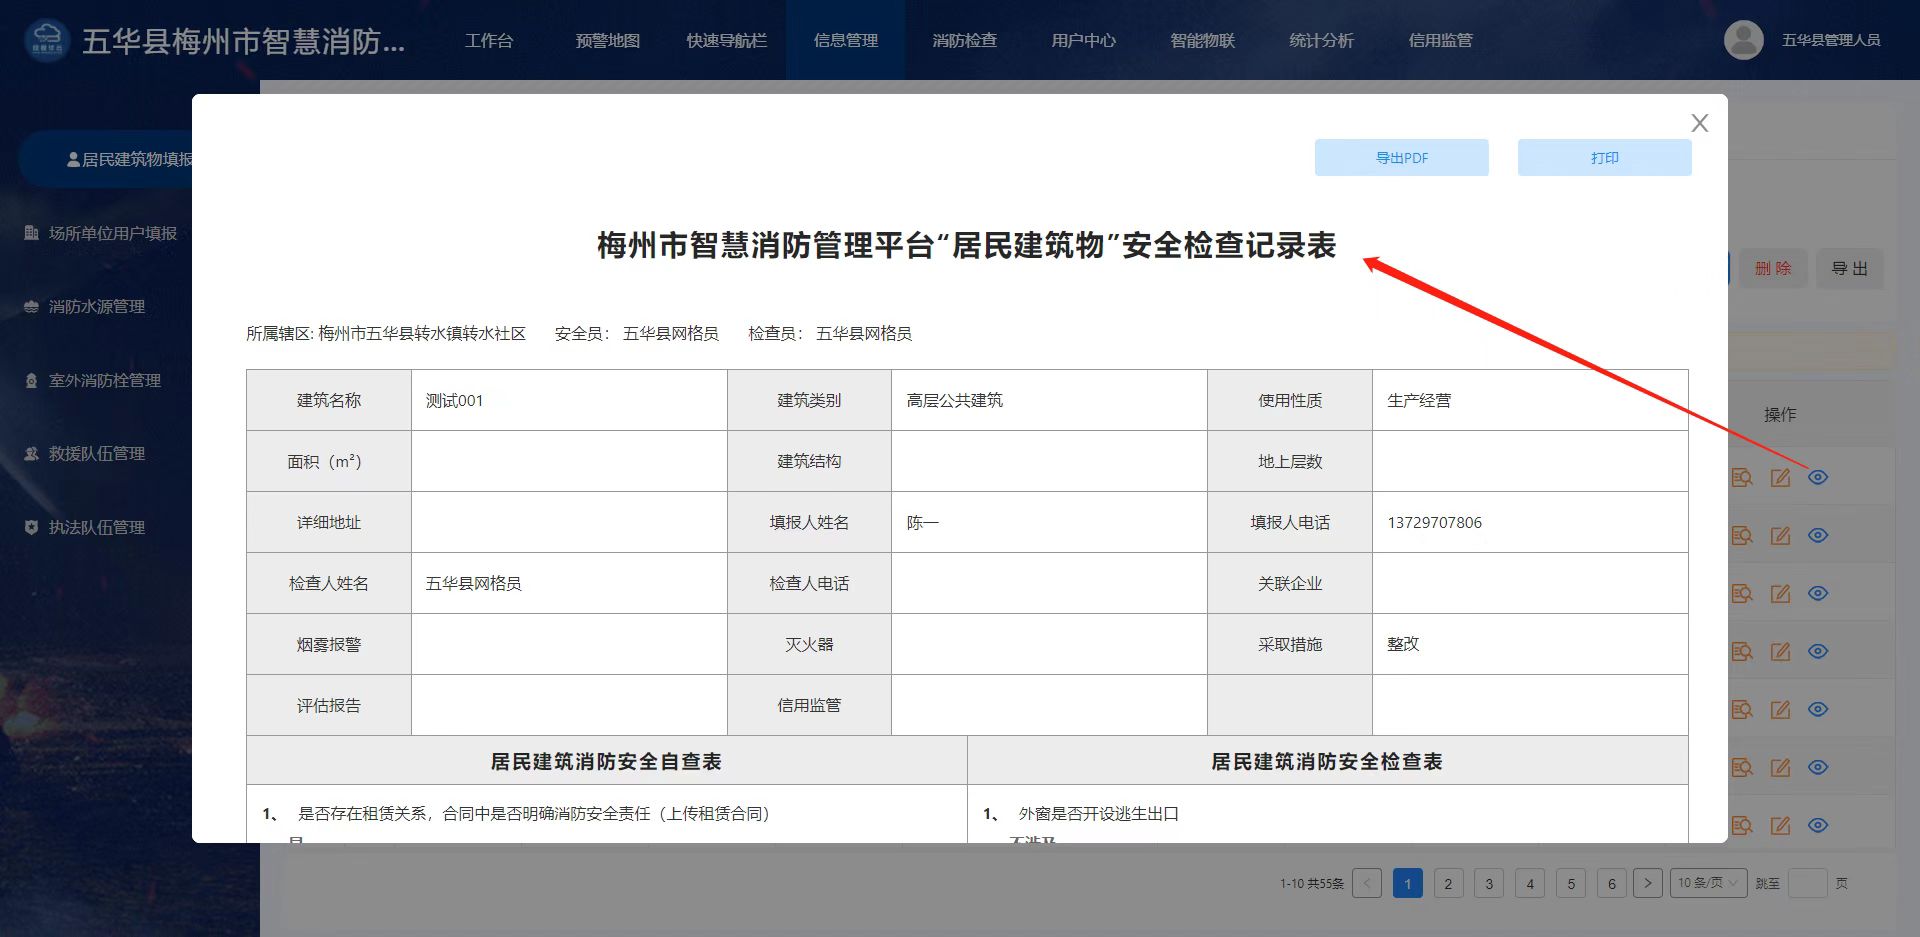Click the edit pencil icon in the third row
The image size is (1920, 937).
(x=1780, y=593)
